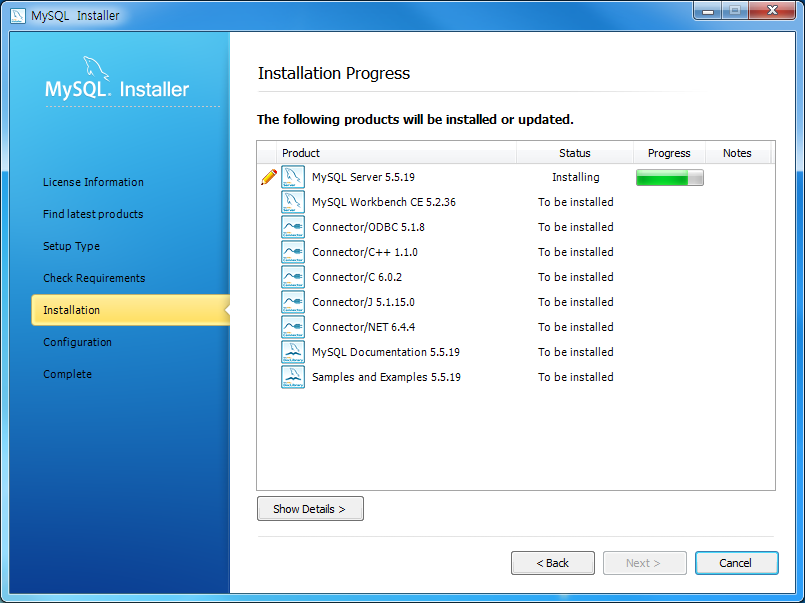805x603 pixels.
Task: Select the MySQL Workbench CE product icon
Action: click(x=293, y=202)
